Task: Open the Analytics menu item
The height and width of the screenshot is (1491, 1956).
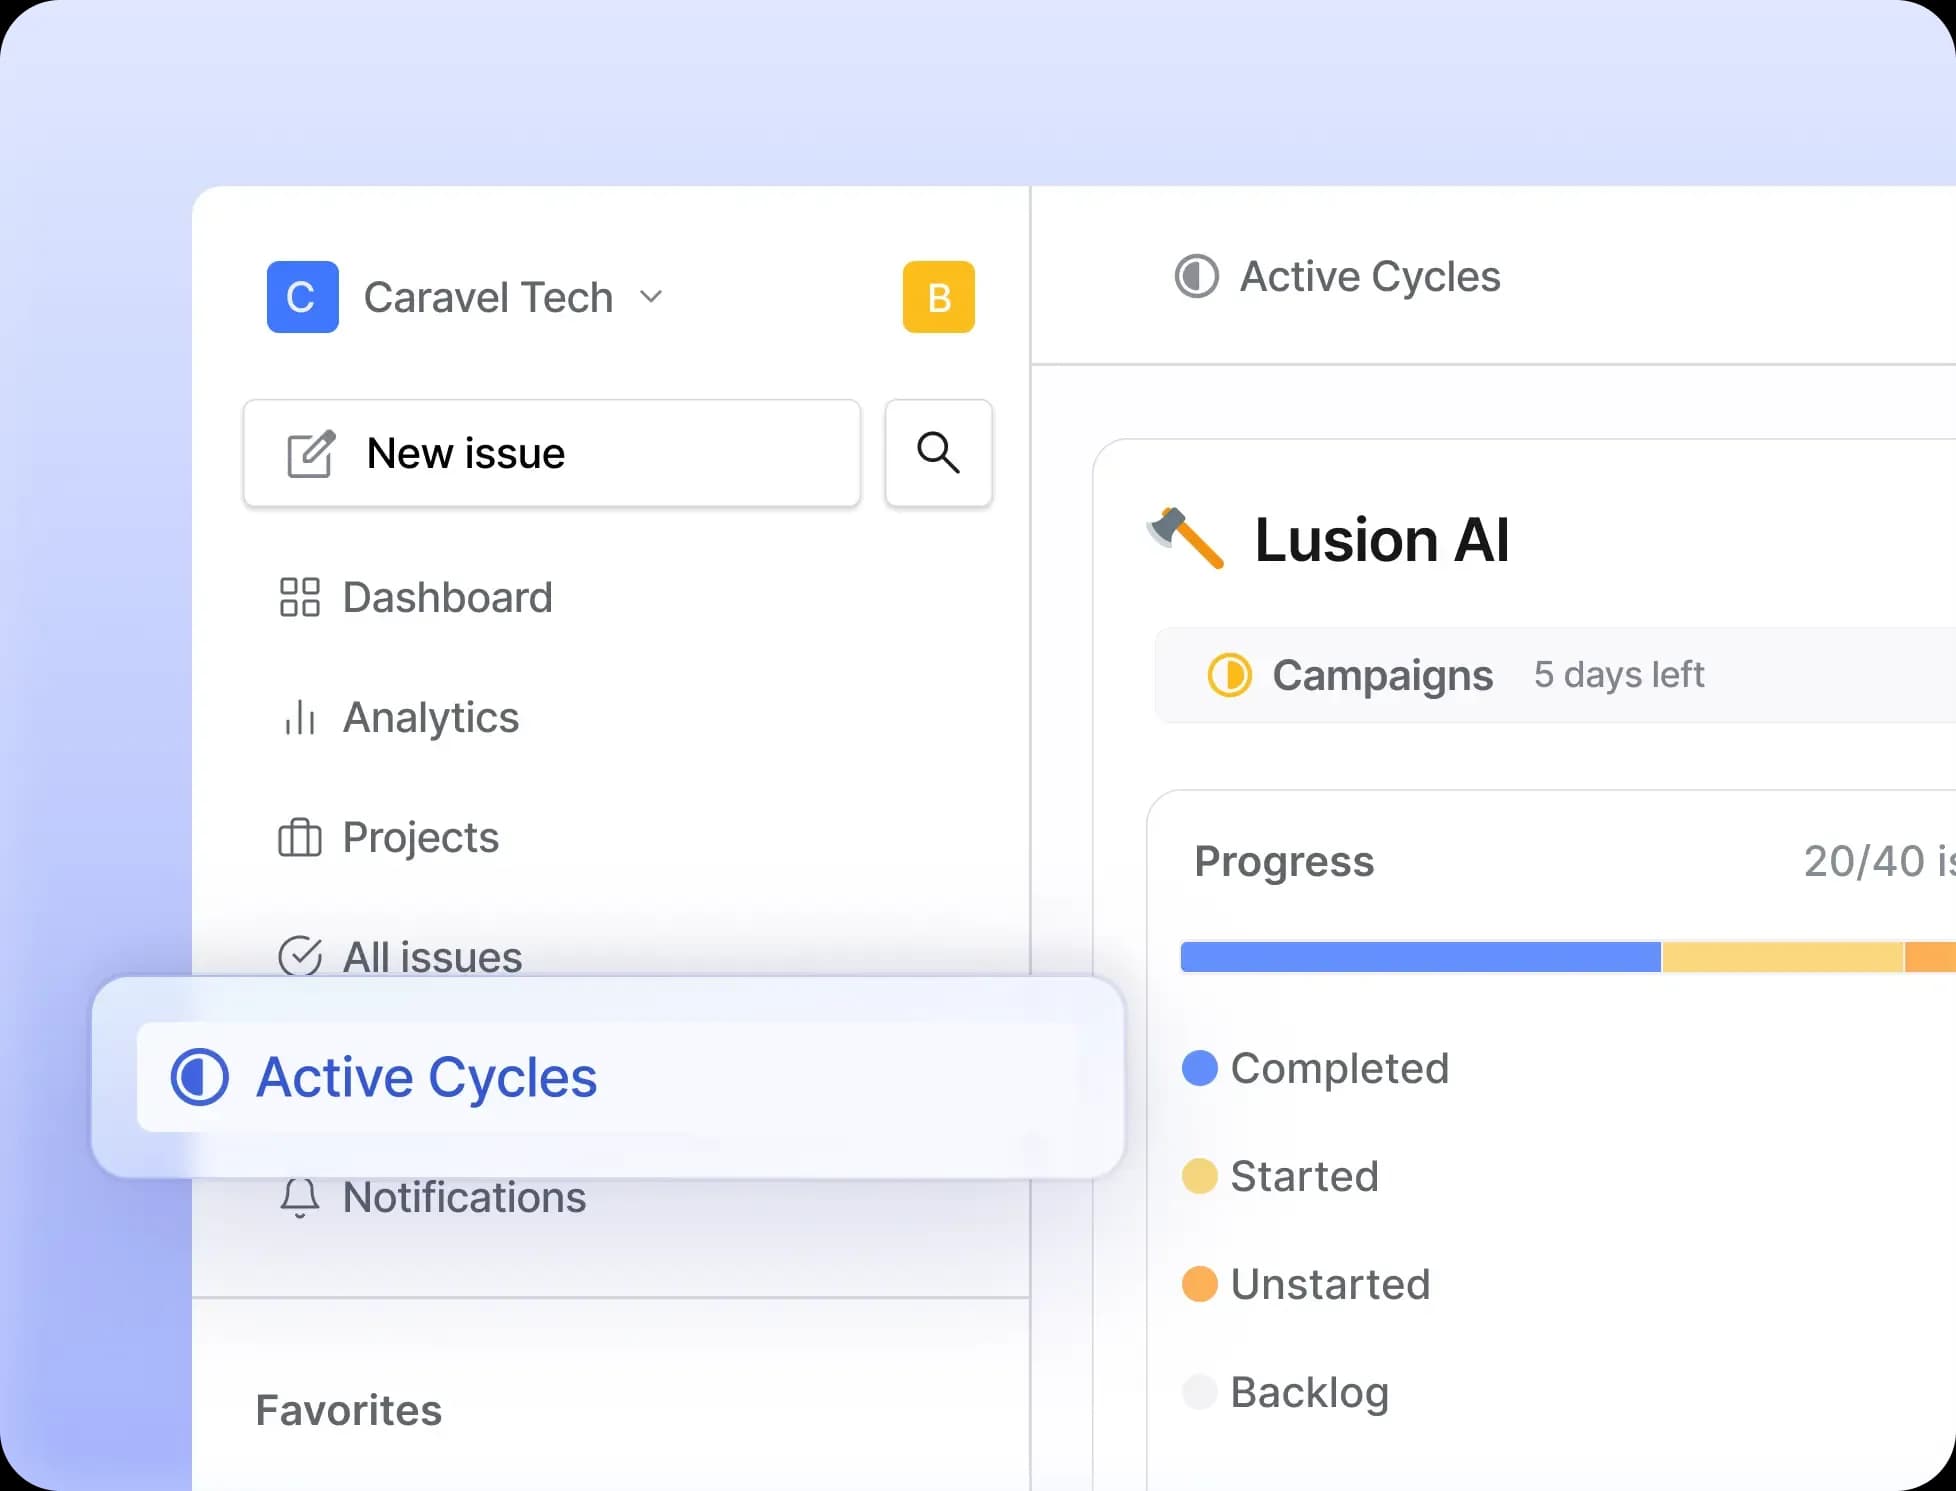Action: point(431,717)
